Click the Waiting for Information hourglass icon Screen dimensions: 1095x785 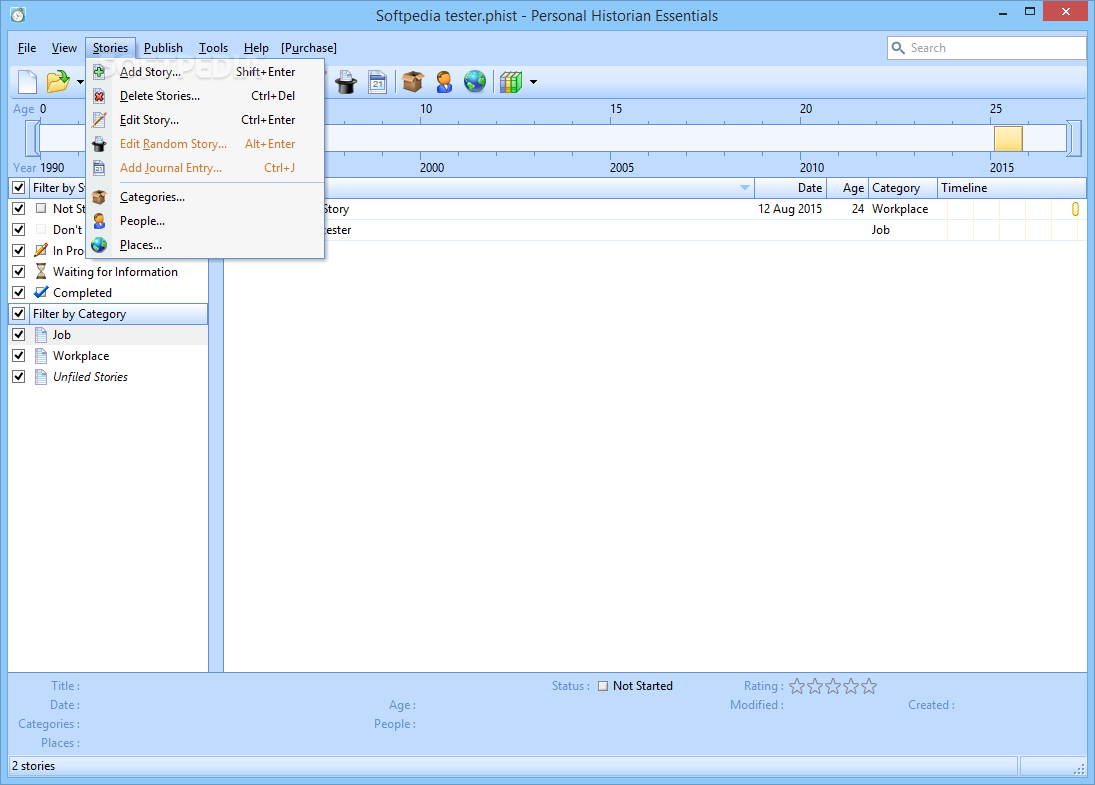tap(41, 271)
